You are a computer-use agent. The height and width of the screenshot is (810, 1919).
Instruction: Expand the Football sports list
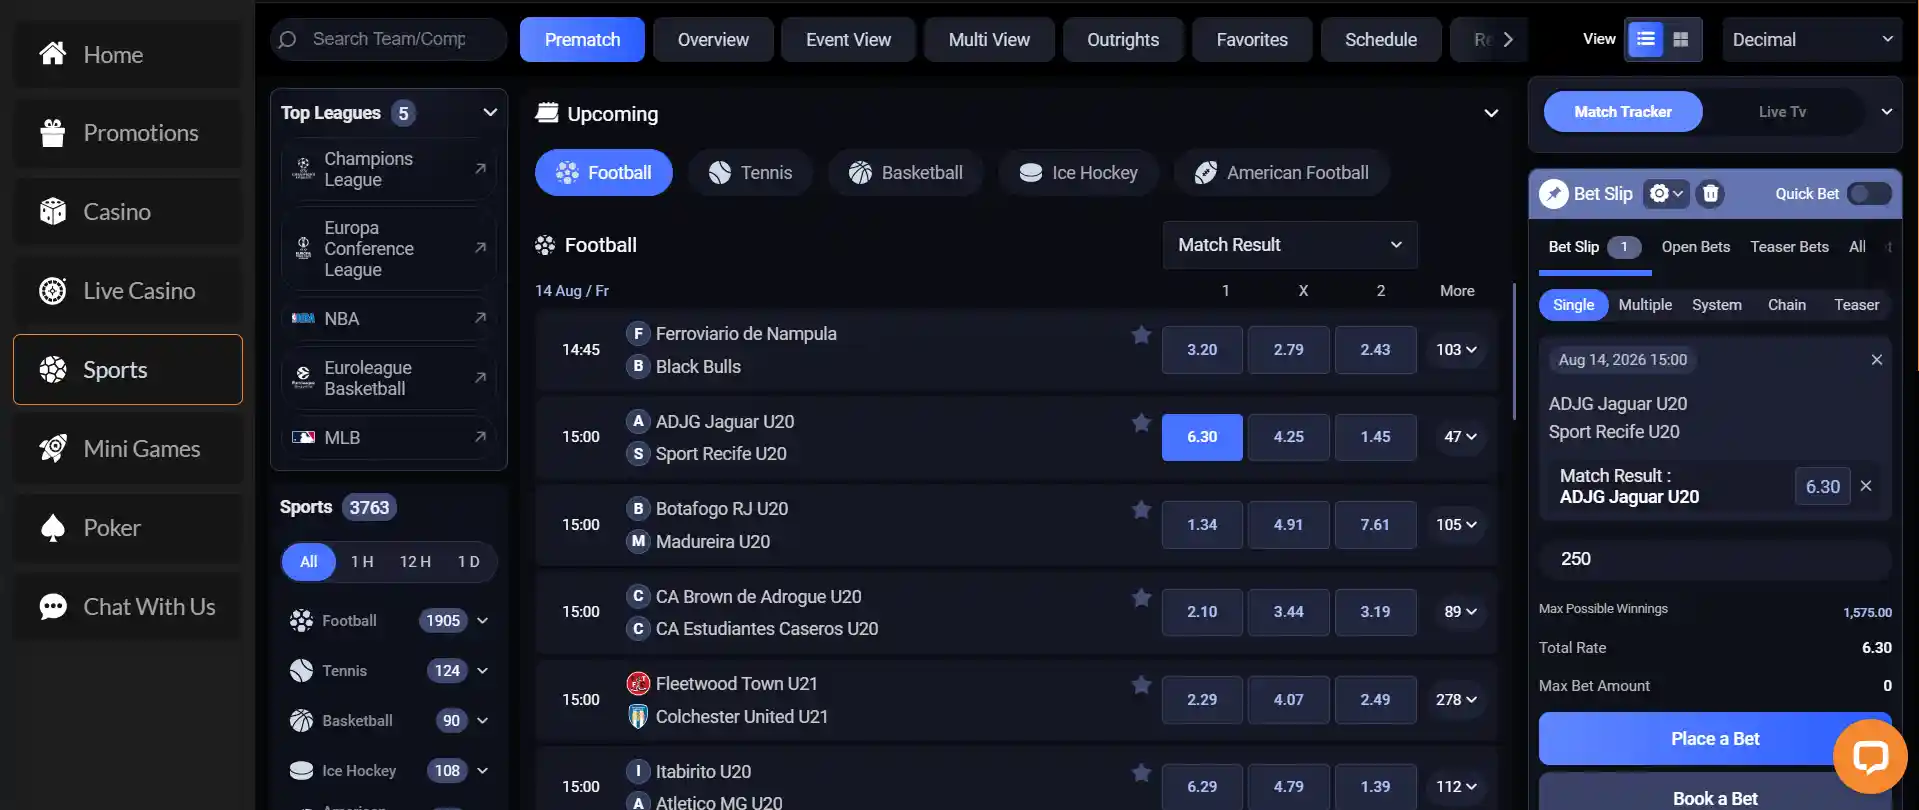[x=483, y=621]
